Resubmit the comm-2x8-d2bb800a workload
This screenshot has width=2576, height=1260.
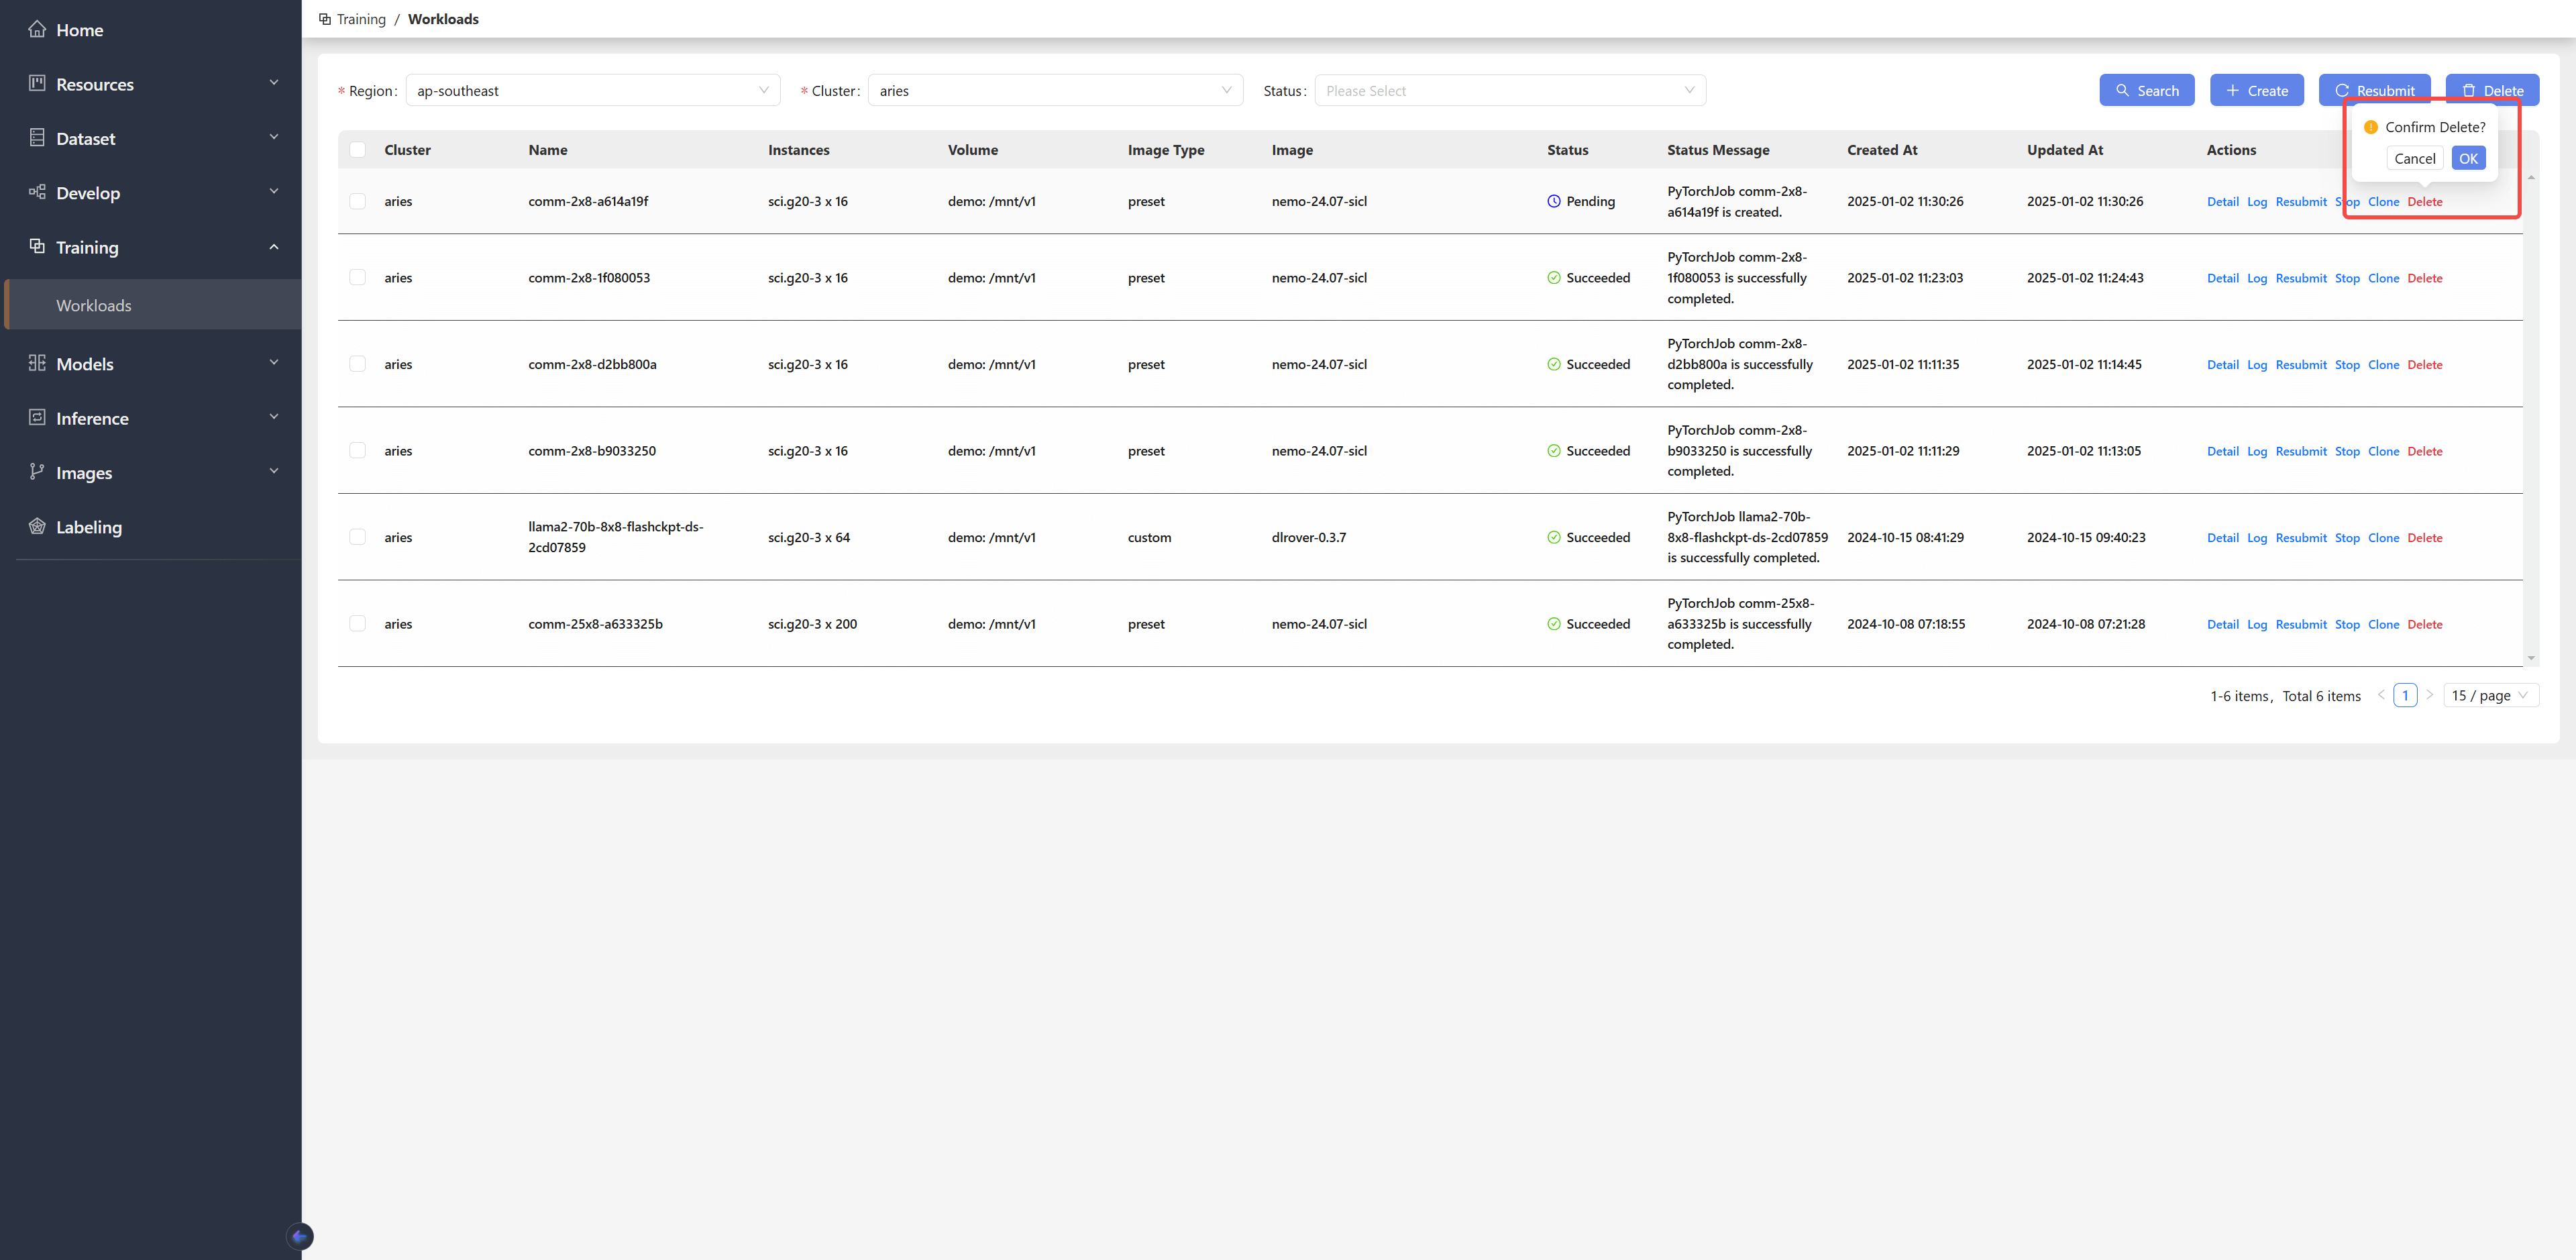pos(2300,365)
